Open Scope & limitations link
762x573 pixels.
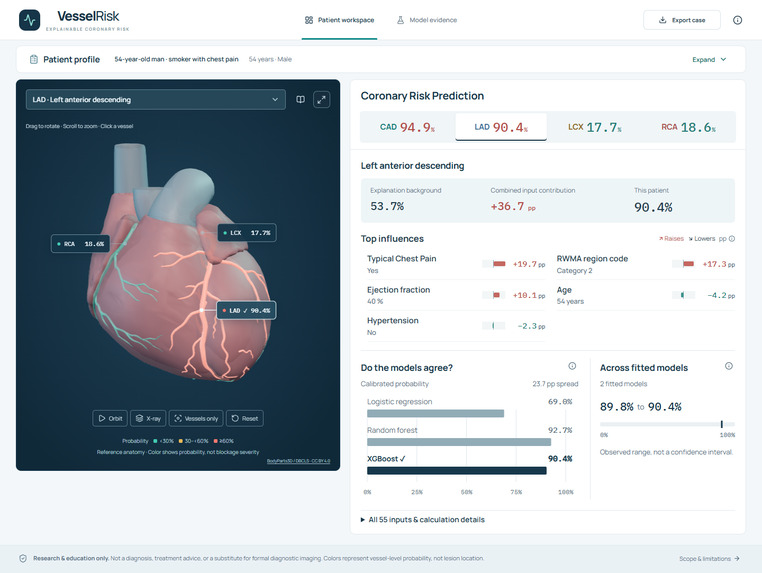point(710,559)
